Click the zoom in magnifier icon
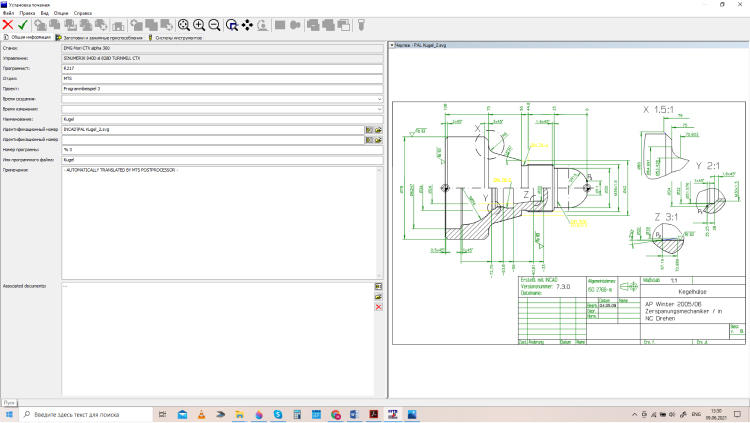Viewport: 750px width, 423px height. pos(199,25)
